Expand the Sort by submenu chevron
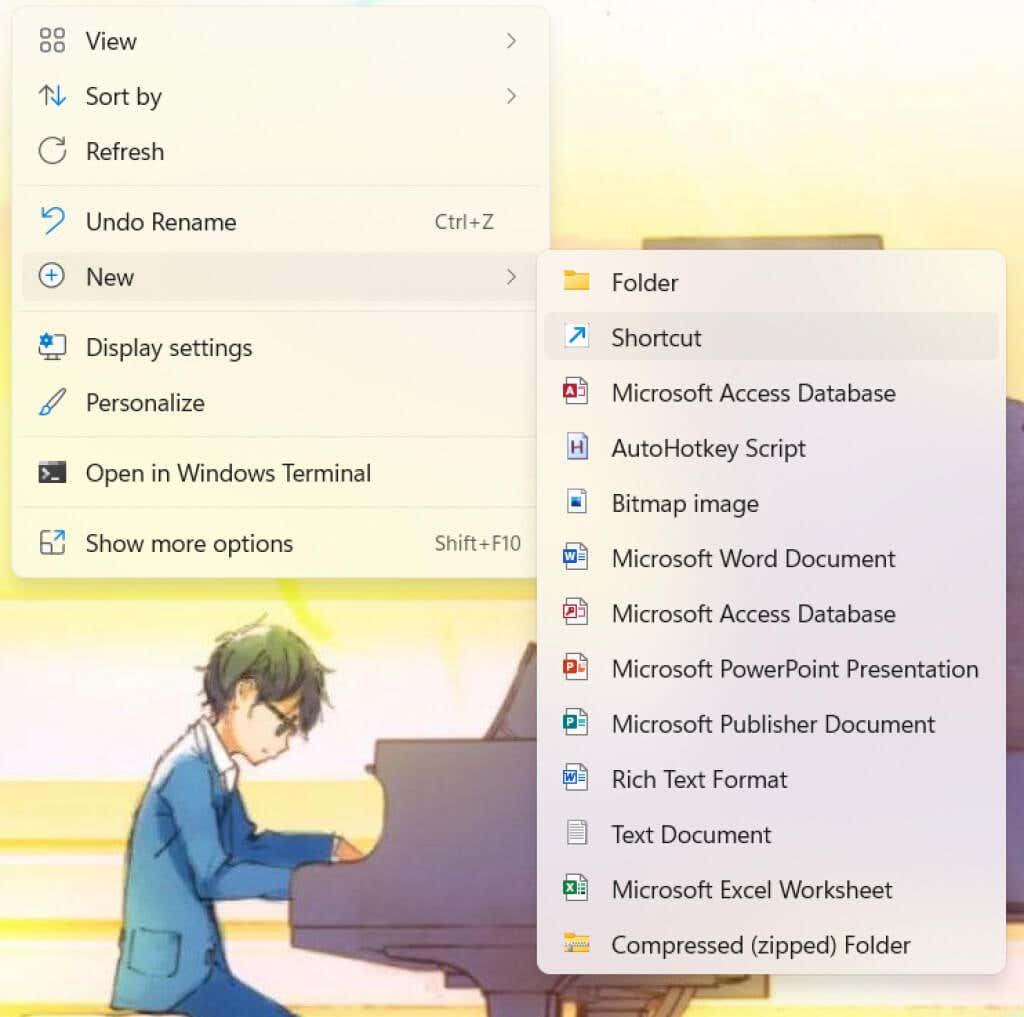1024x1017 pixels. tap(511, 97)
